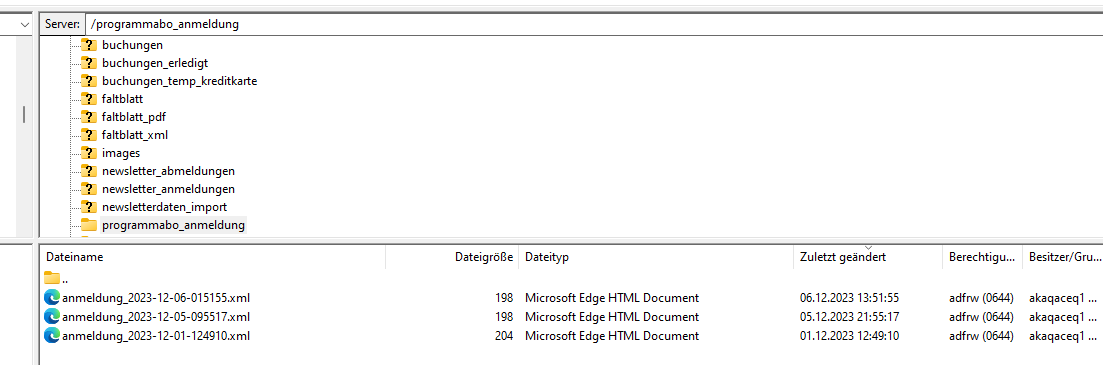1103x365 pixels.
Task: Select the programmabo_anmeldung tree folder
Action: tap(173, 225)
